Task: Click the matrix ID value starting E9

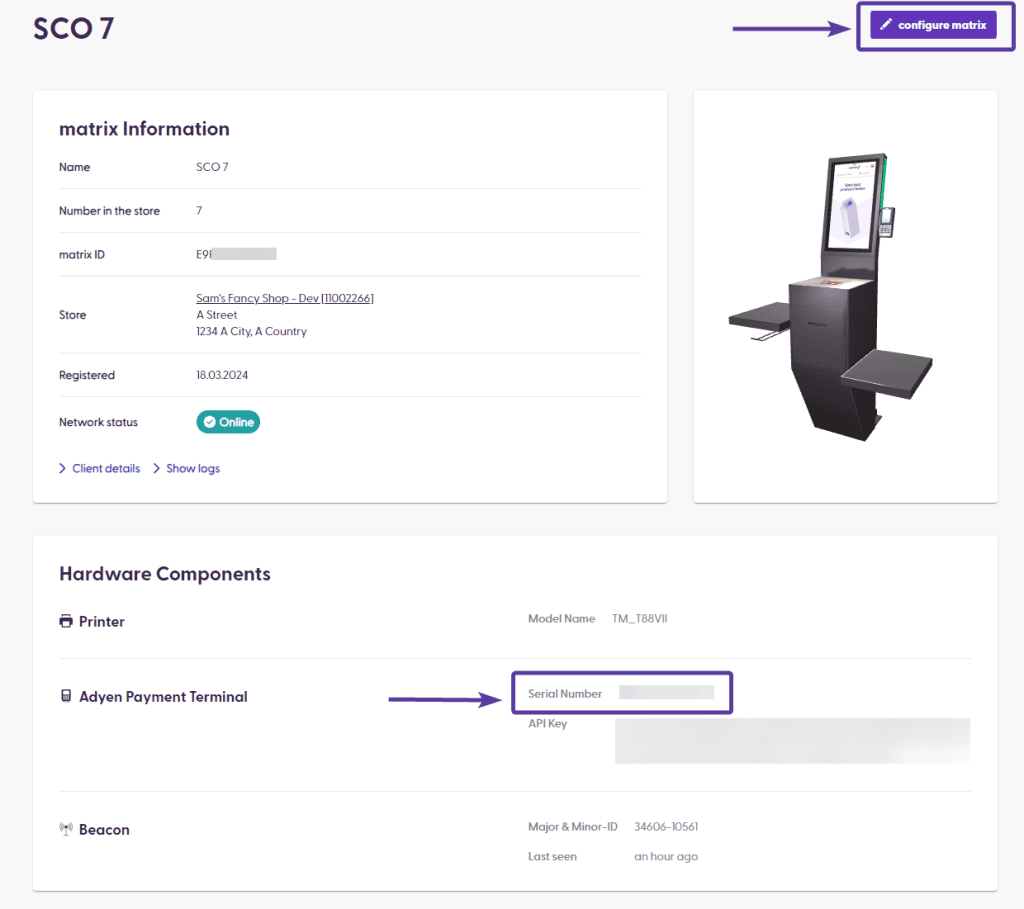Action: point(236,254)
